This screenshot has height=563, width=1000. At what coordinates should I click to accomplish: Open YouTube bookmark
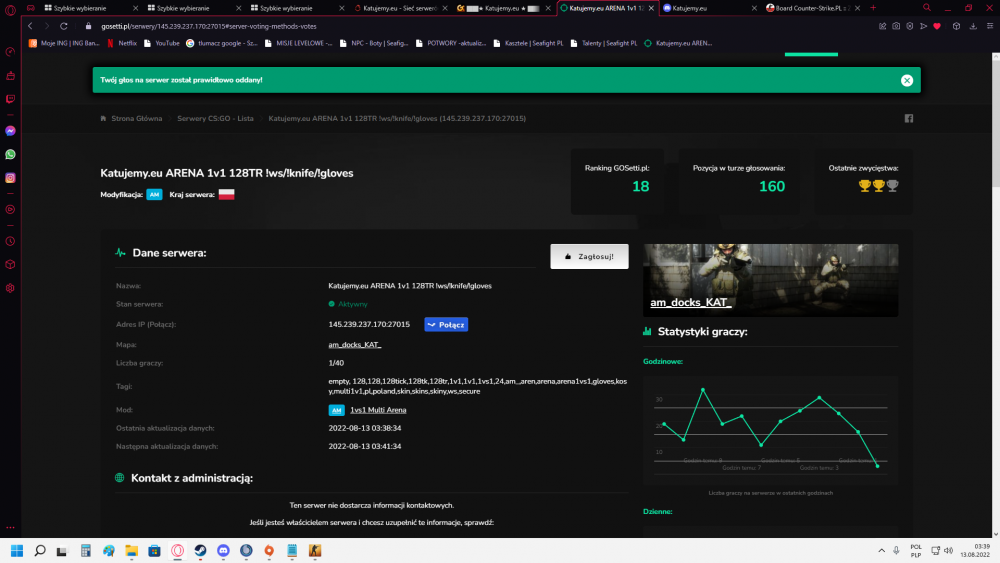(161, 43)
